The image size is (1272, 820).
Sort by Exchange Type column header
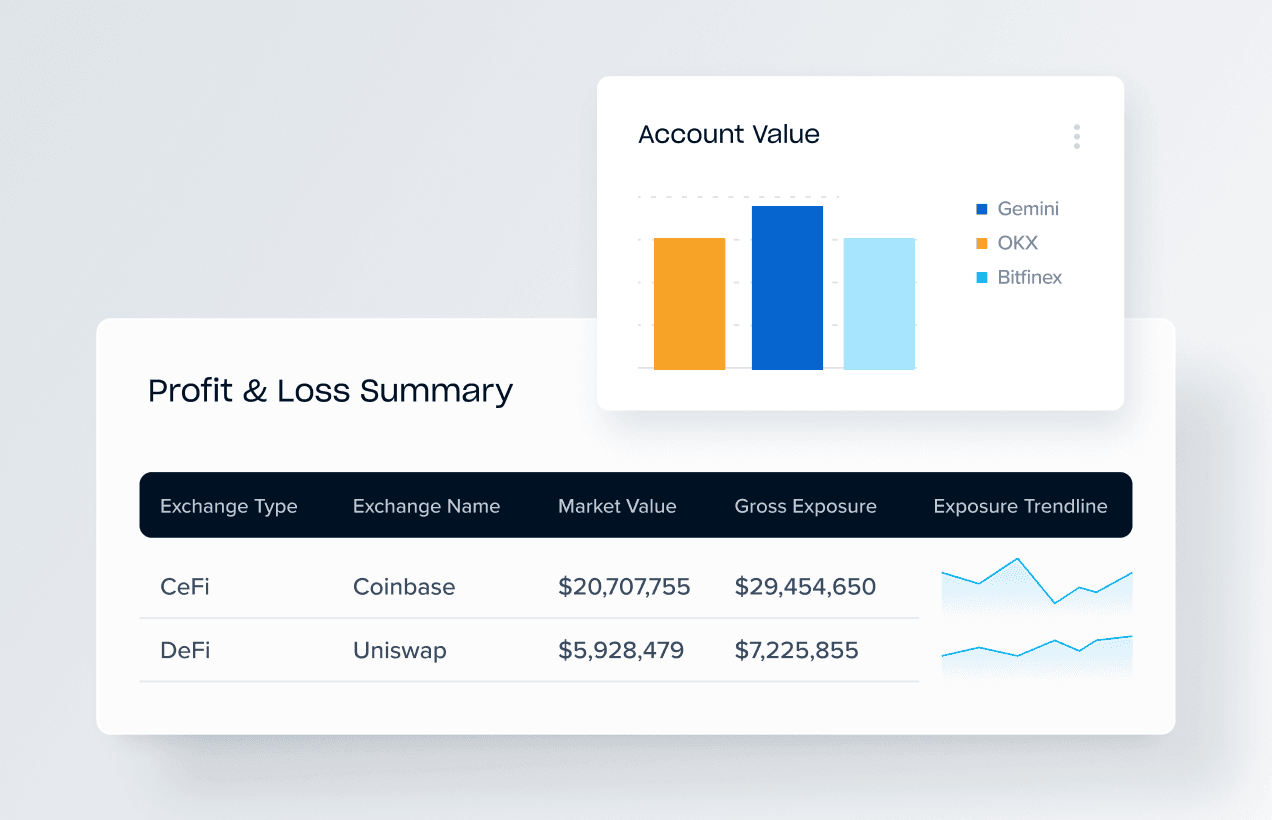tap(229, 506)
